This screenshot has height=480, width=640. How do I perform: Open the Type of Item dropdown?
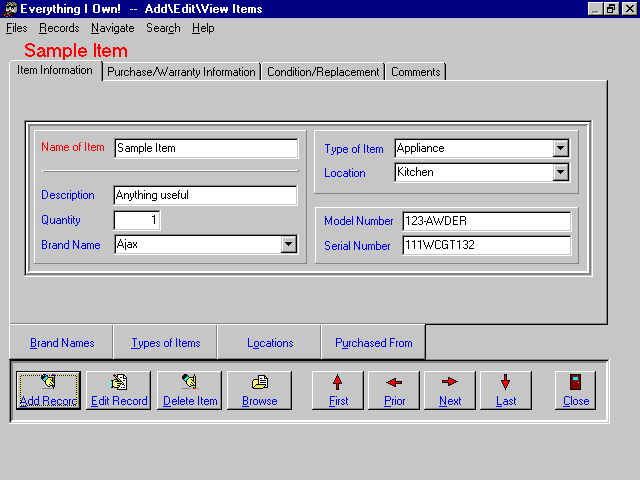pos(561,148)
